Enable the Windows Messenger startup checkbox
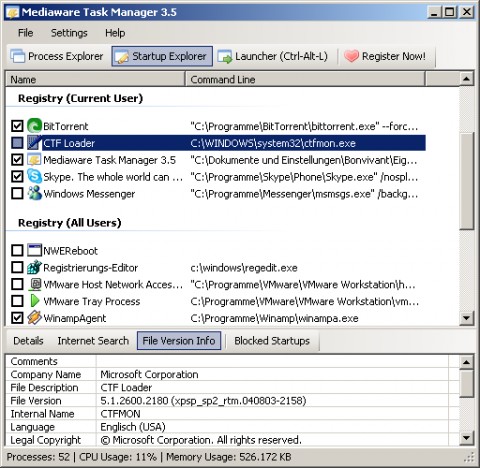This screenshot has height=468, width=480. click(17, 193)
